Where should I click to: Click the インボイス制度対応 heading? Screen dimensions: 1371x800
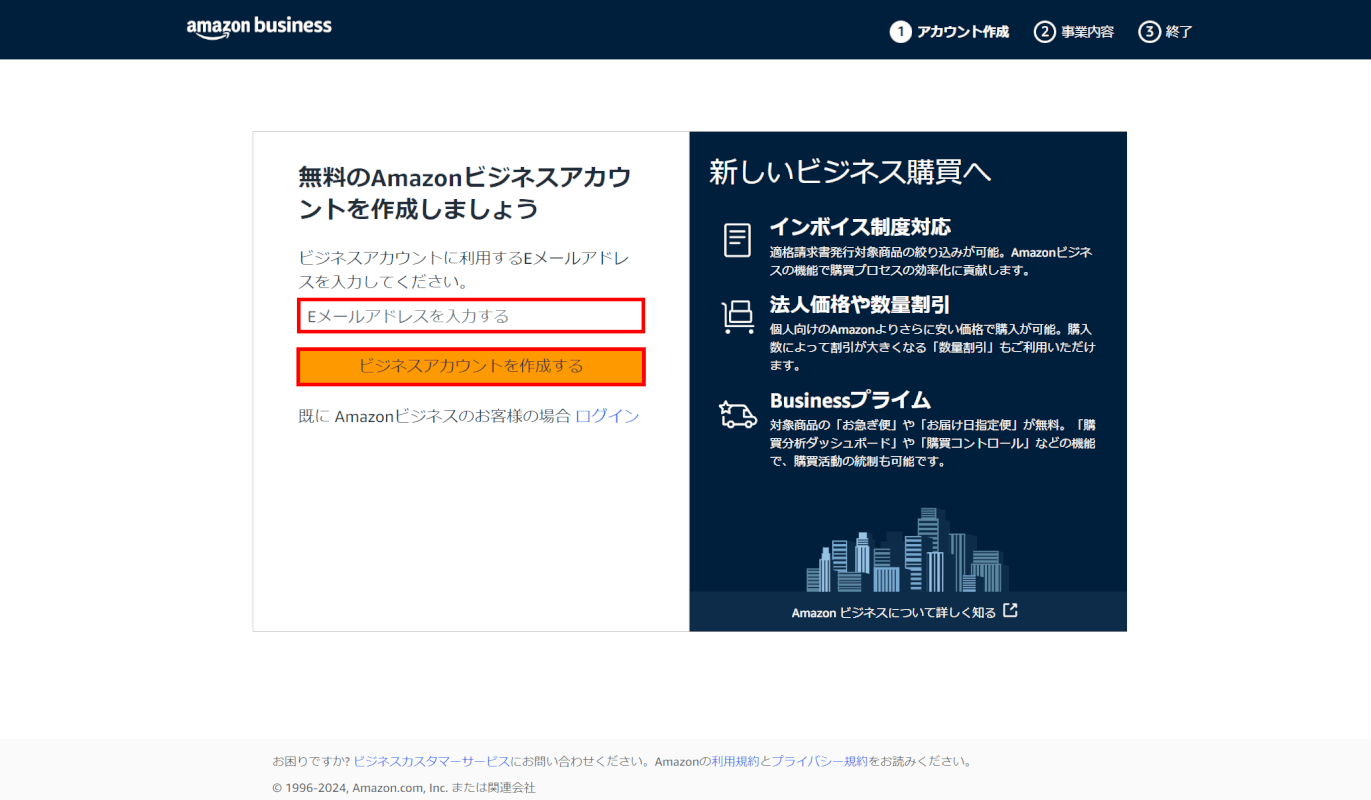point(860,227)
